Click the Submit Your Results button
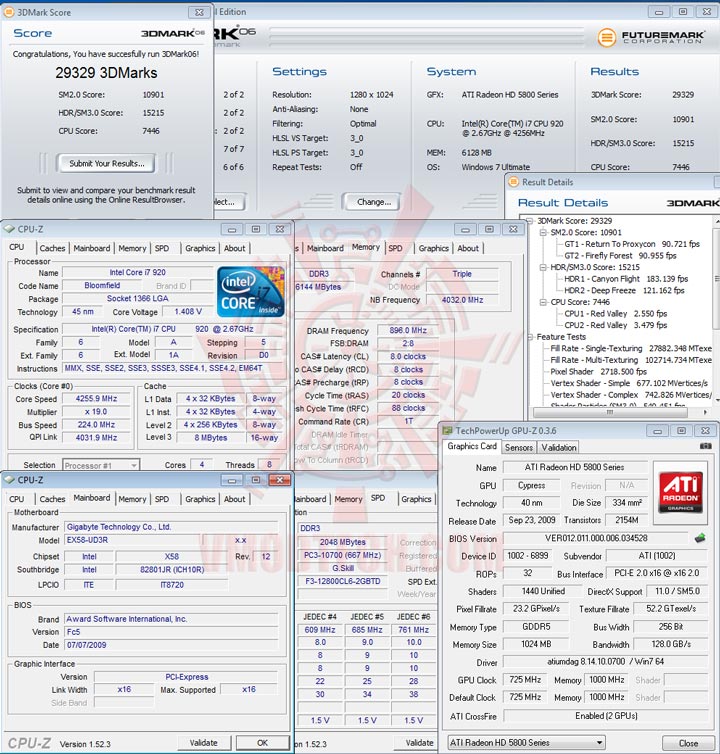The height and width of the screenshot is (754, 720). coord(106,163)
